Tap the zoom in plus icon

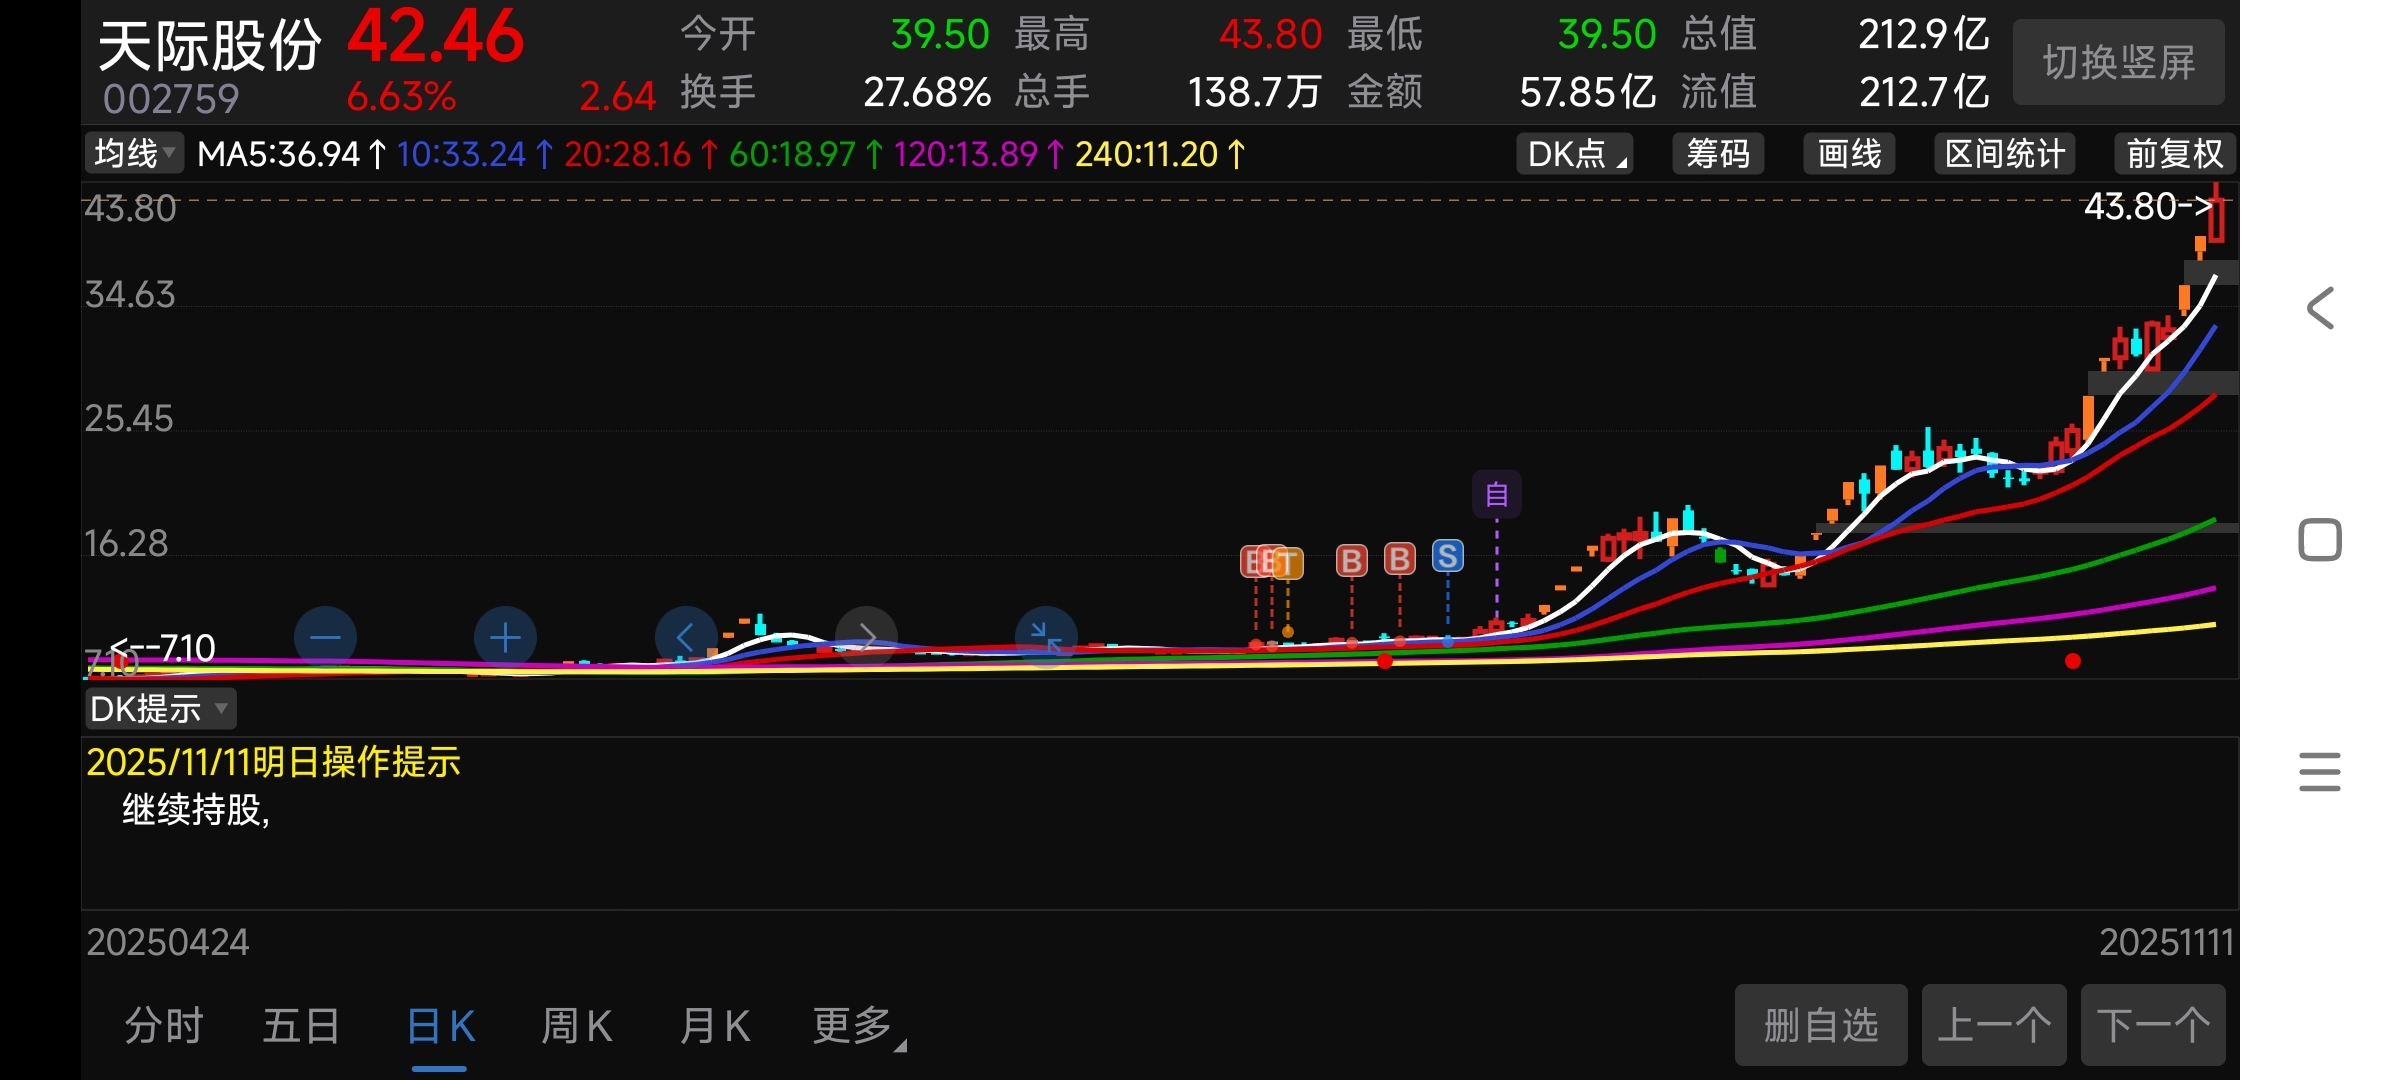[x=505, y=637]
